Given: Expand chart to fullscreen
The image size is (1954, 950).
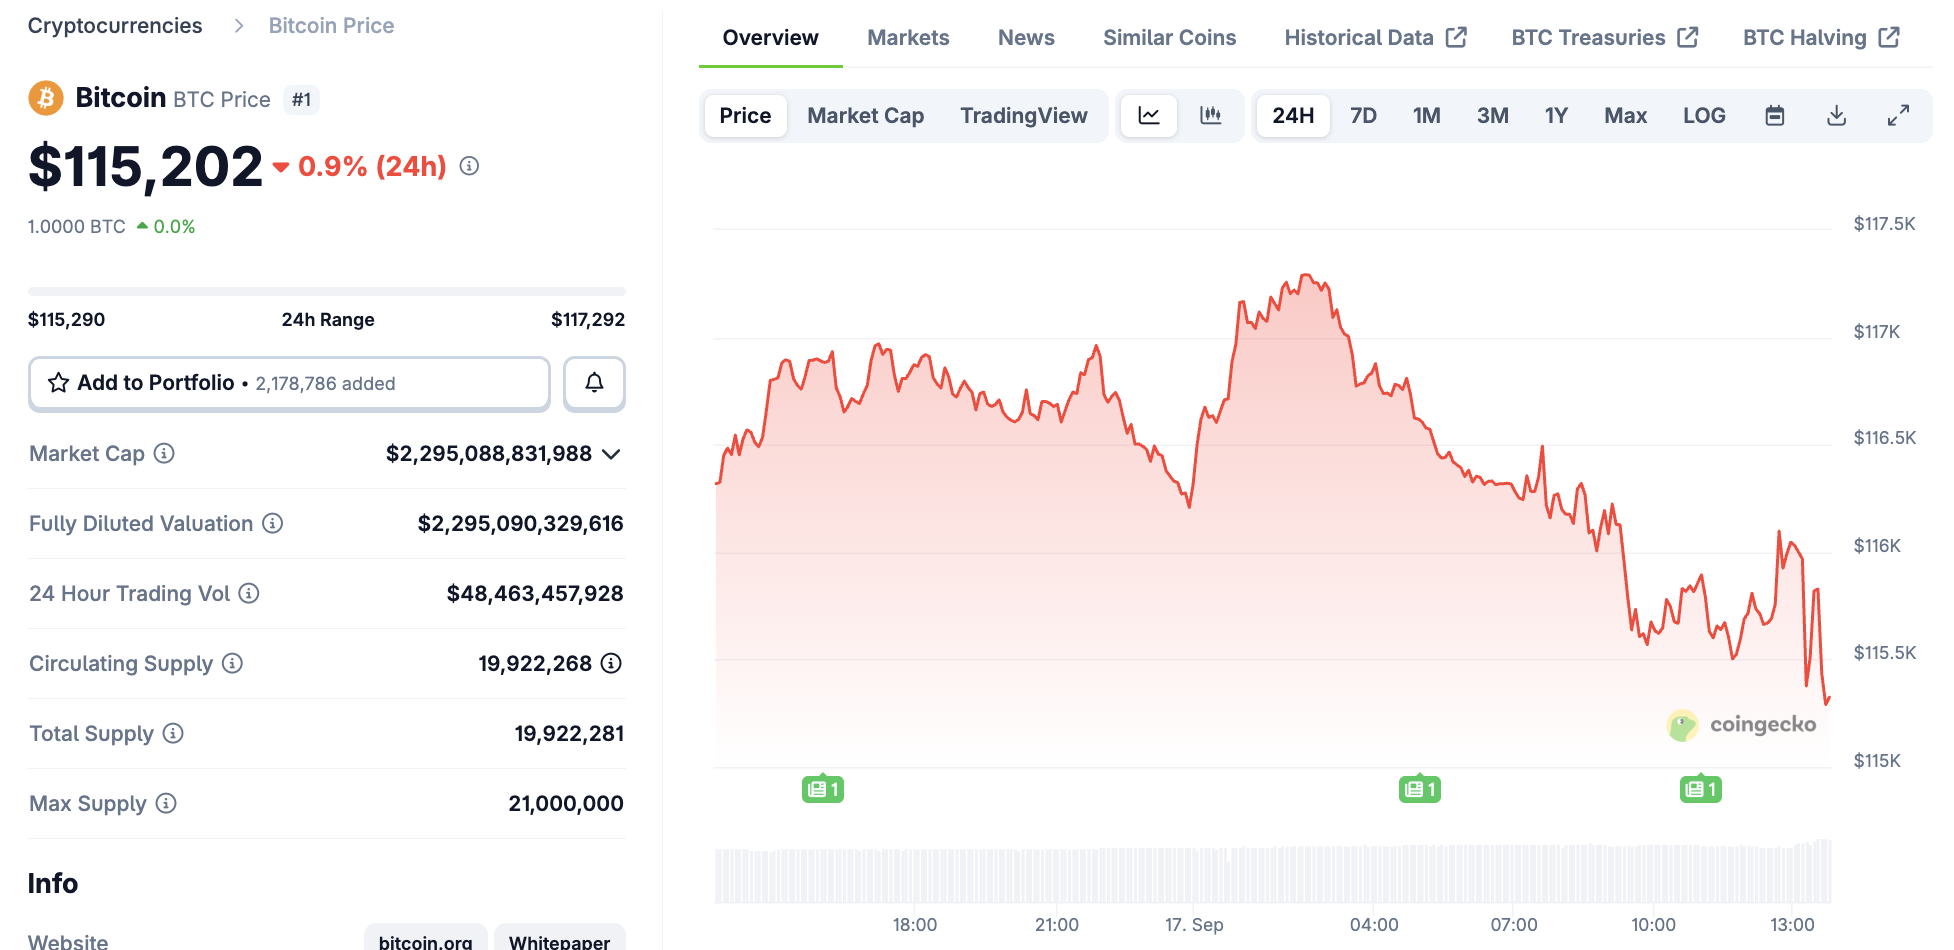Looking at the screenshot, I should click(1898, 116).
